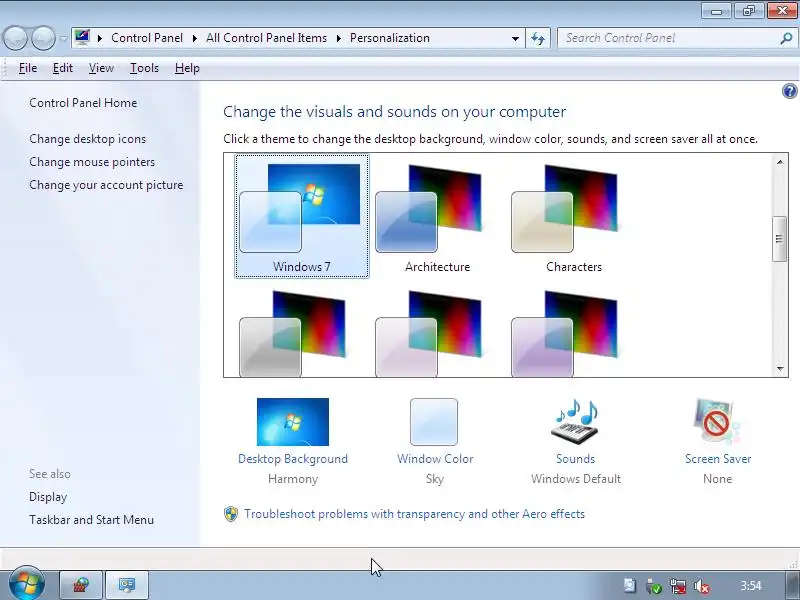
Task: Click the theme list scroll up arrow
Action: tap(780, 162)
